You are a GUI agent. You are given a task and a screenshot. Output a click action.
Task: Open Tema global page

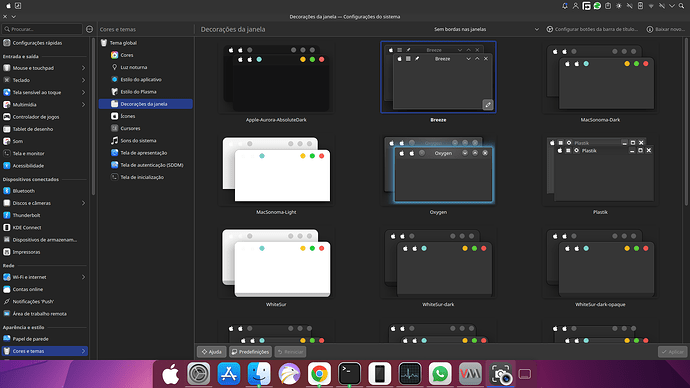[x=146, y=43]
